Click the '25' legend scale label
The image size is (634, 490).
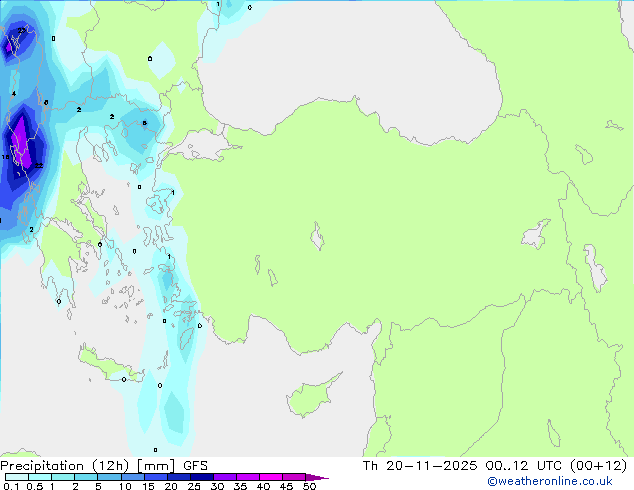coord(194,486)
